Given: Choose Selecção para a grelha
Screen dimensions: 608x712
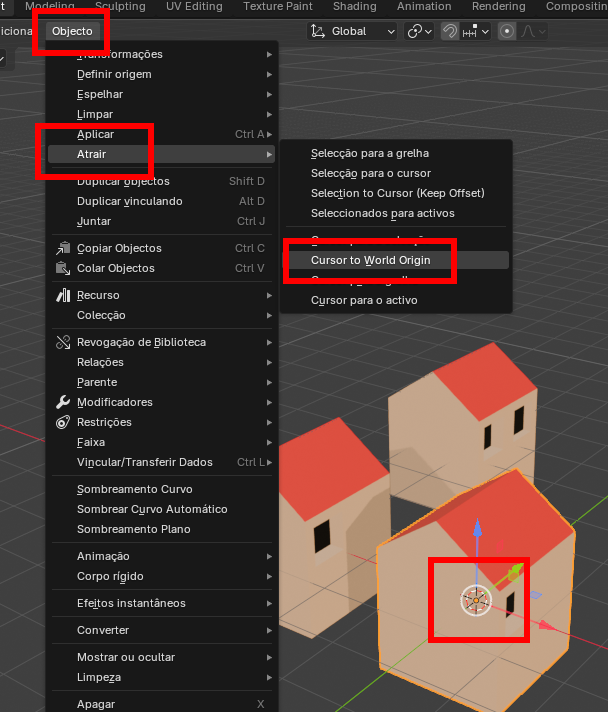Looking at the screenshot, I should point(396,153).
